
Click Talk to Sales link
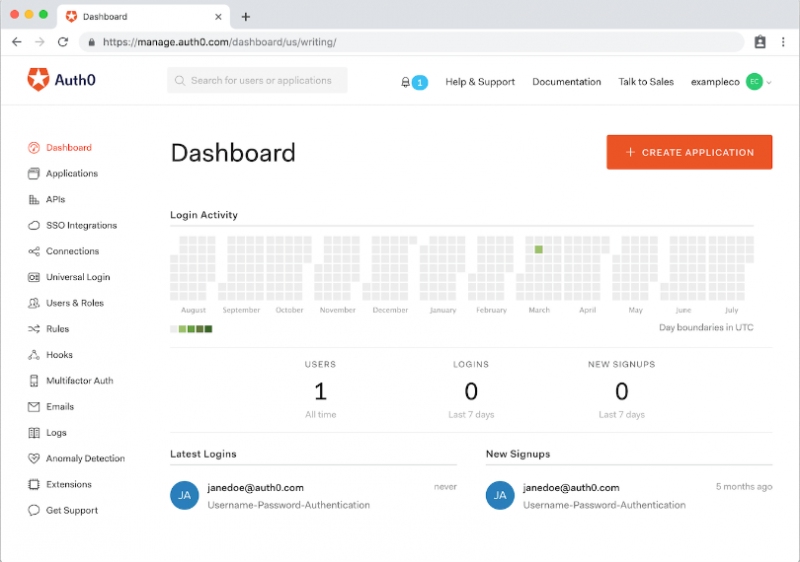coord(646,82)
